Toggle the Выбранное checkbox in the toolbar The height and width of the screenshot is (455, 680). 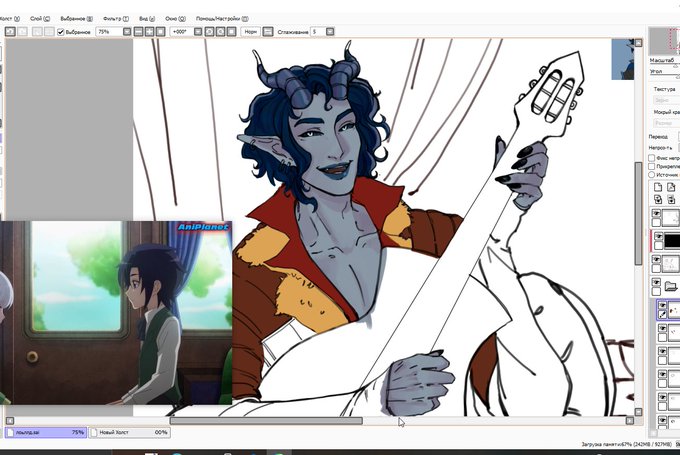click(61, 32)
